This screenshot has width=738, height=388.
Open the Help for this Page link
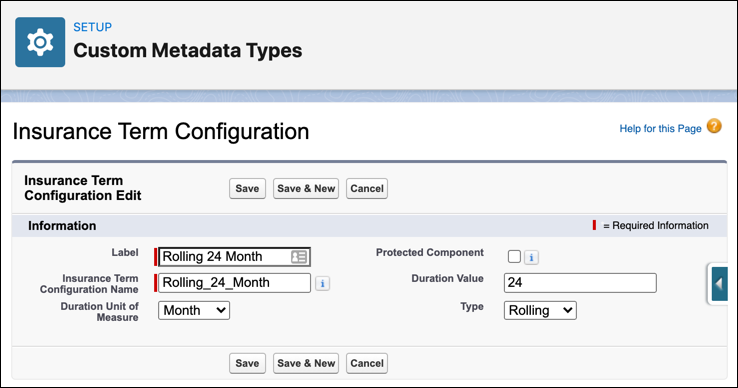(x=660, y=129)
